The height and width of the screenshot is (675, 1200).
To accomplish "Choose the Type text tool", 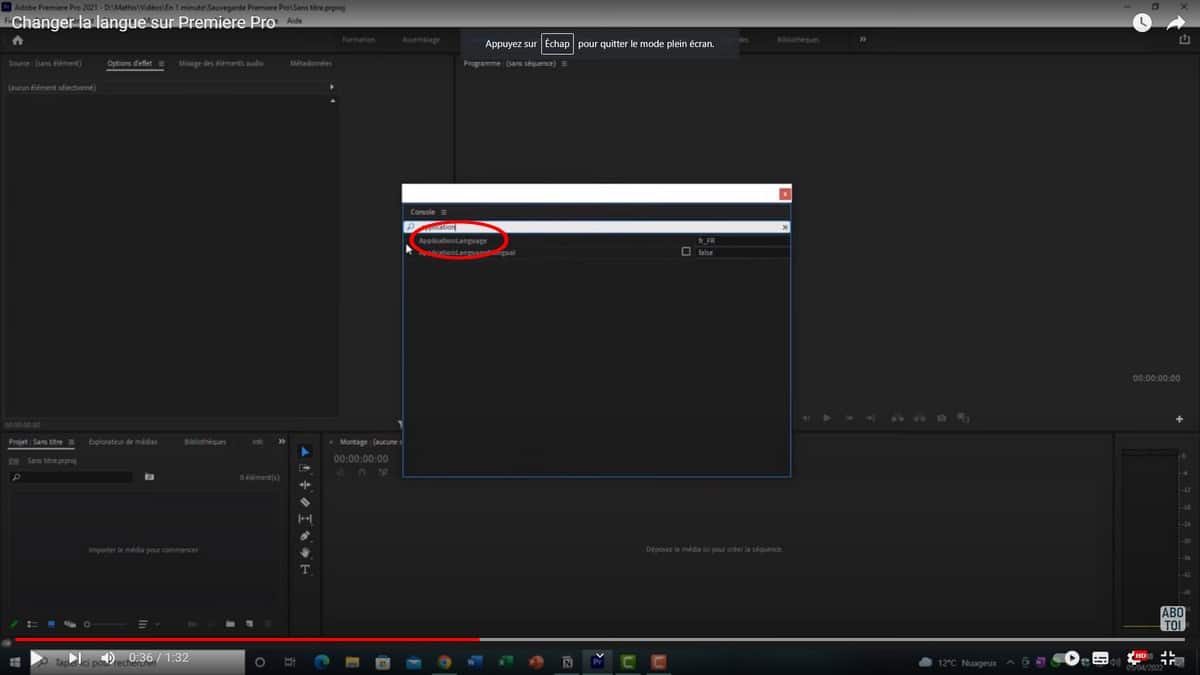I will point(305,570).
